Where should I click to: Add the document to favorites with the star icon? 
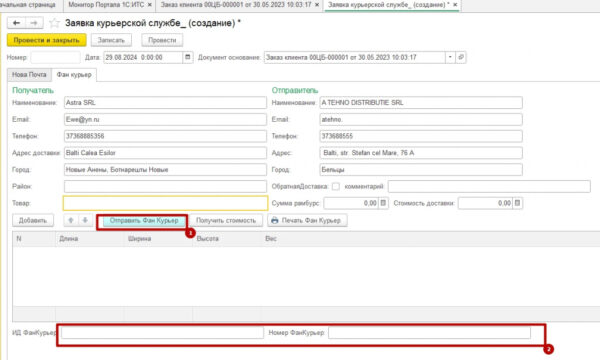[54, 23]
